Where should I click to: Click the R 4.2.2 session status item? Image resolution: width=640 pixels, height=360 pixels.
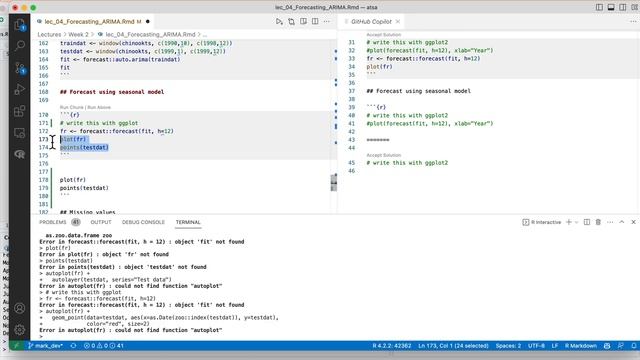click(x=392, y=346)
